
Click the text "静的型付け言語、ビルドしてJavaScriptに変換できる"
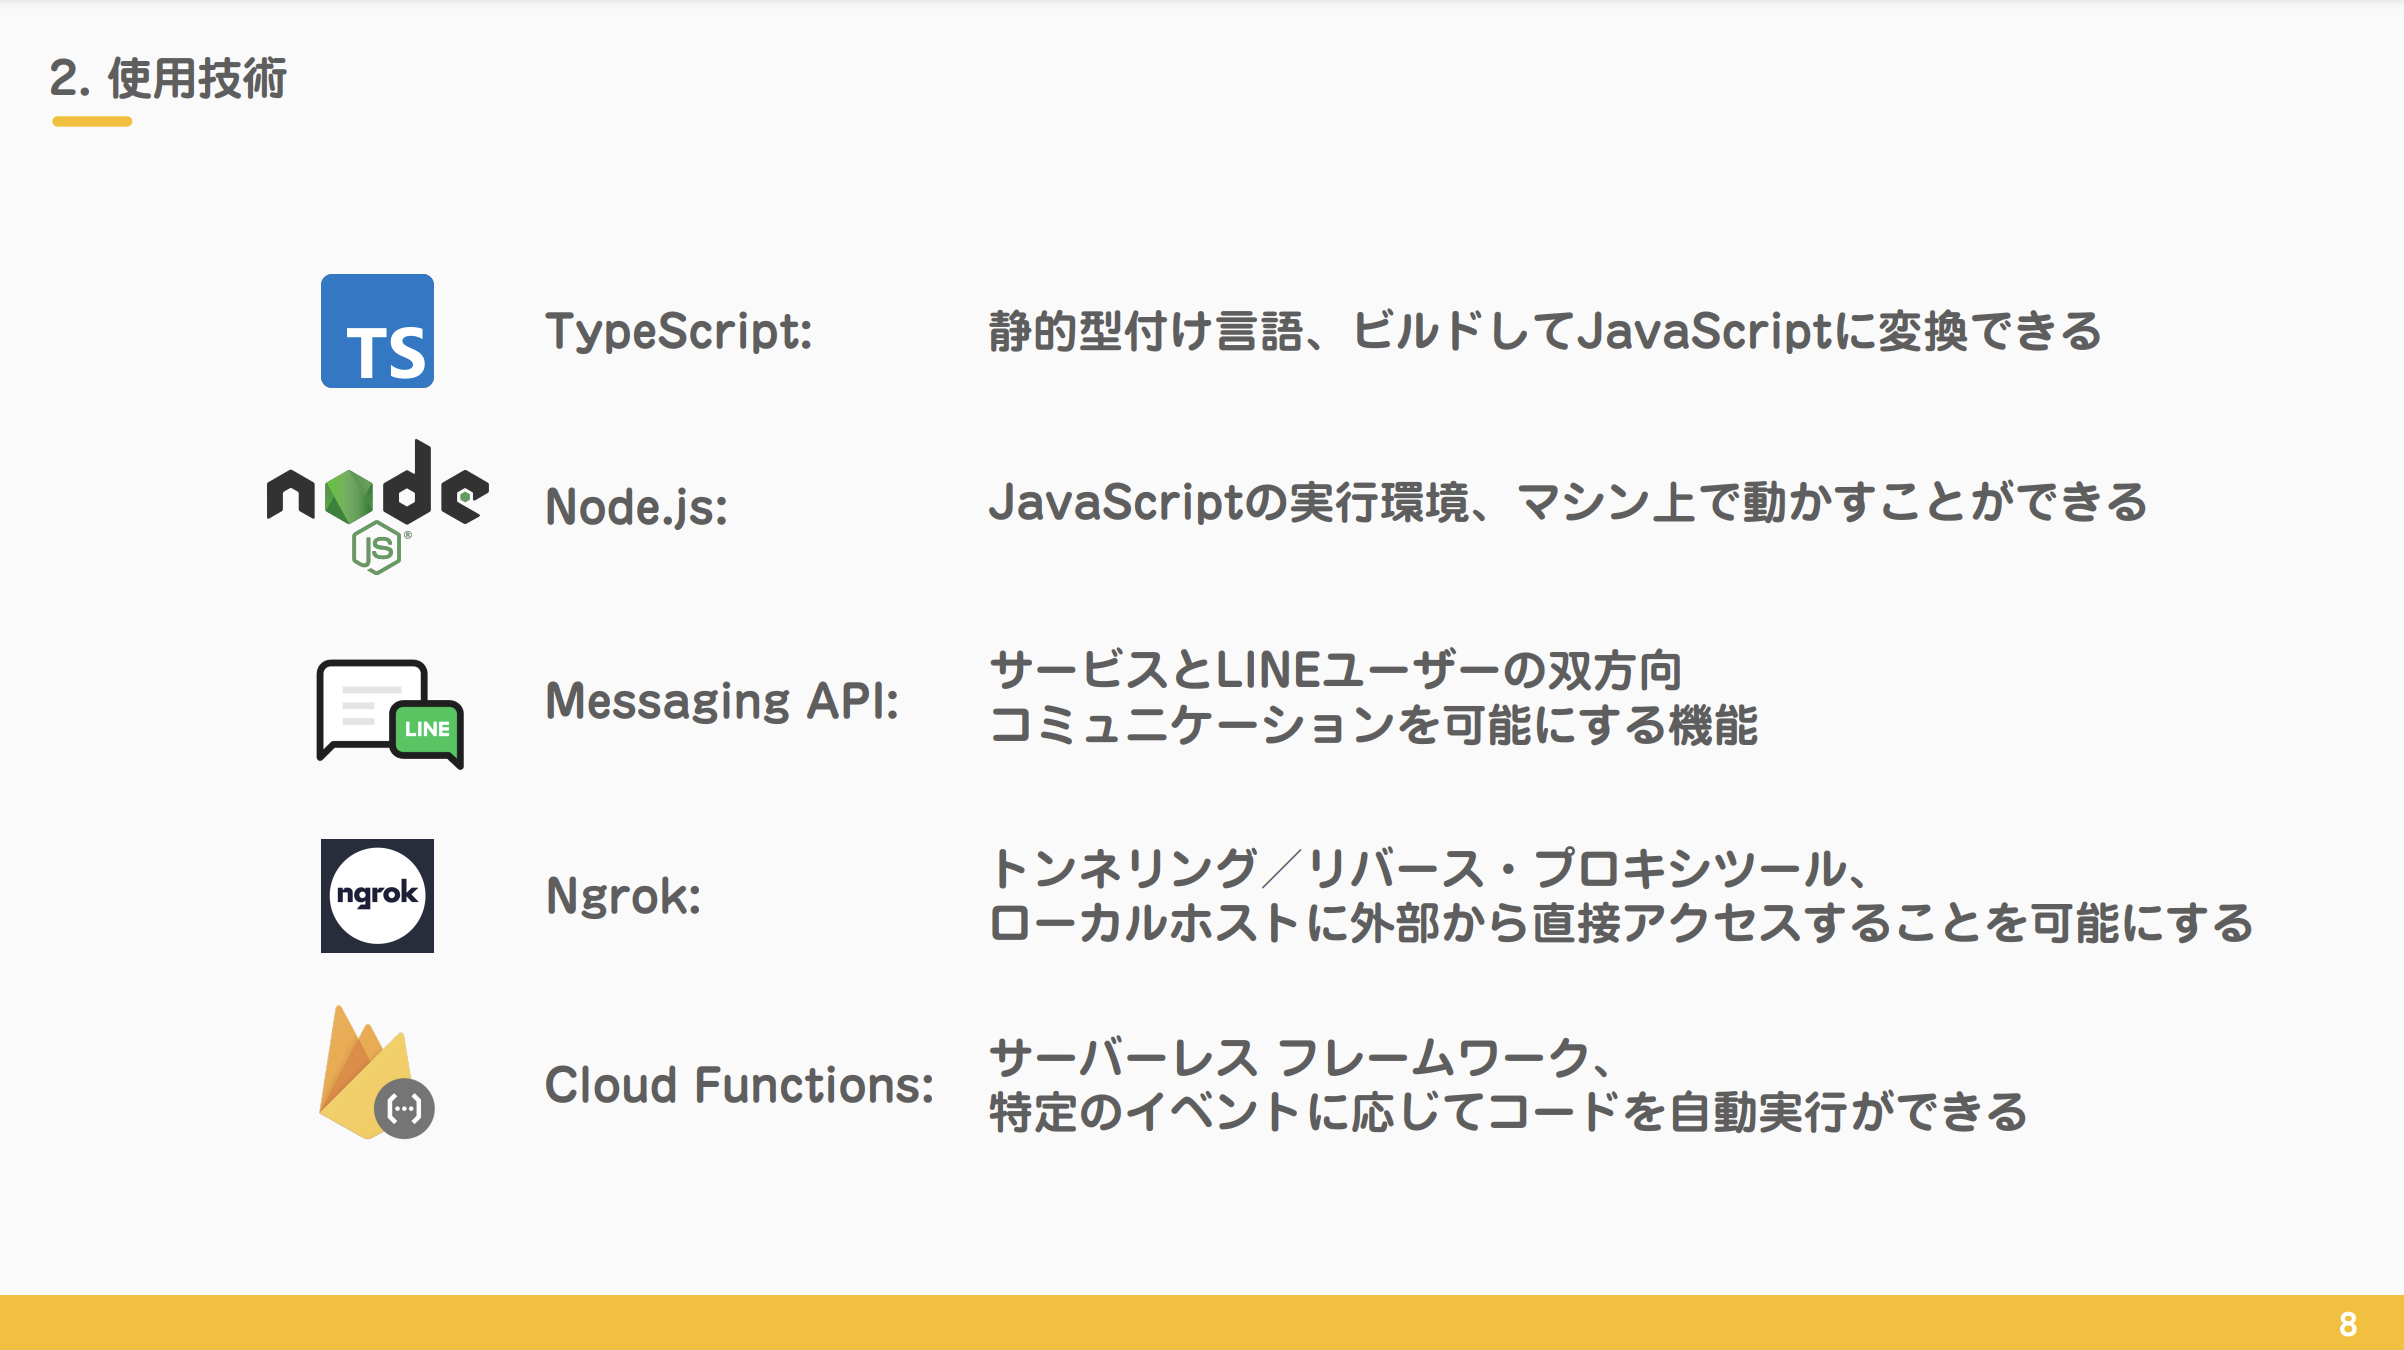coord(1546,331)
